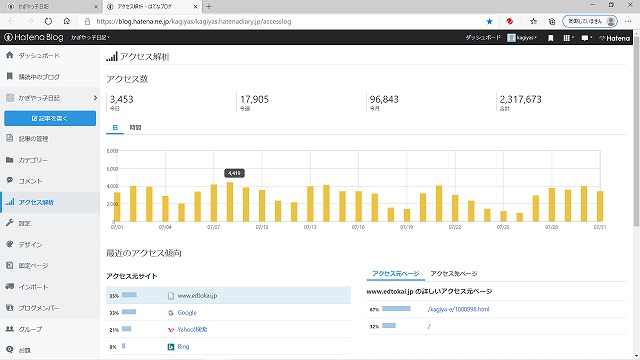Click the blue favorite star in address bar
Viewport: 640px width, 360px height.
pyautogui.click(x=489, y=21)
